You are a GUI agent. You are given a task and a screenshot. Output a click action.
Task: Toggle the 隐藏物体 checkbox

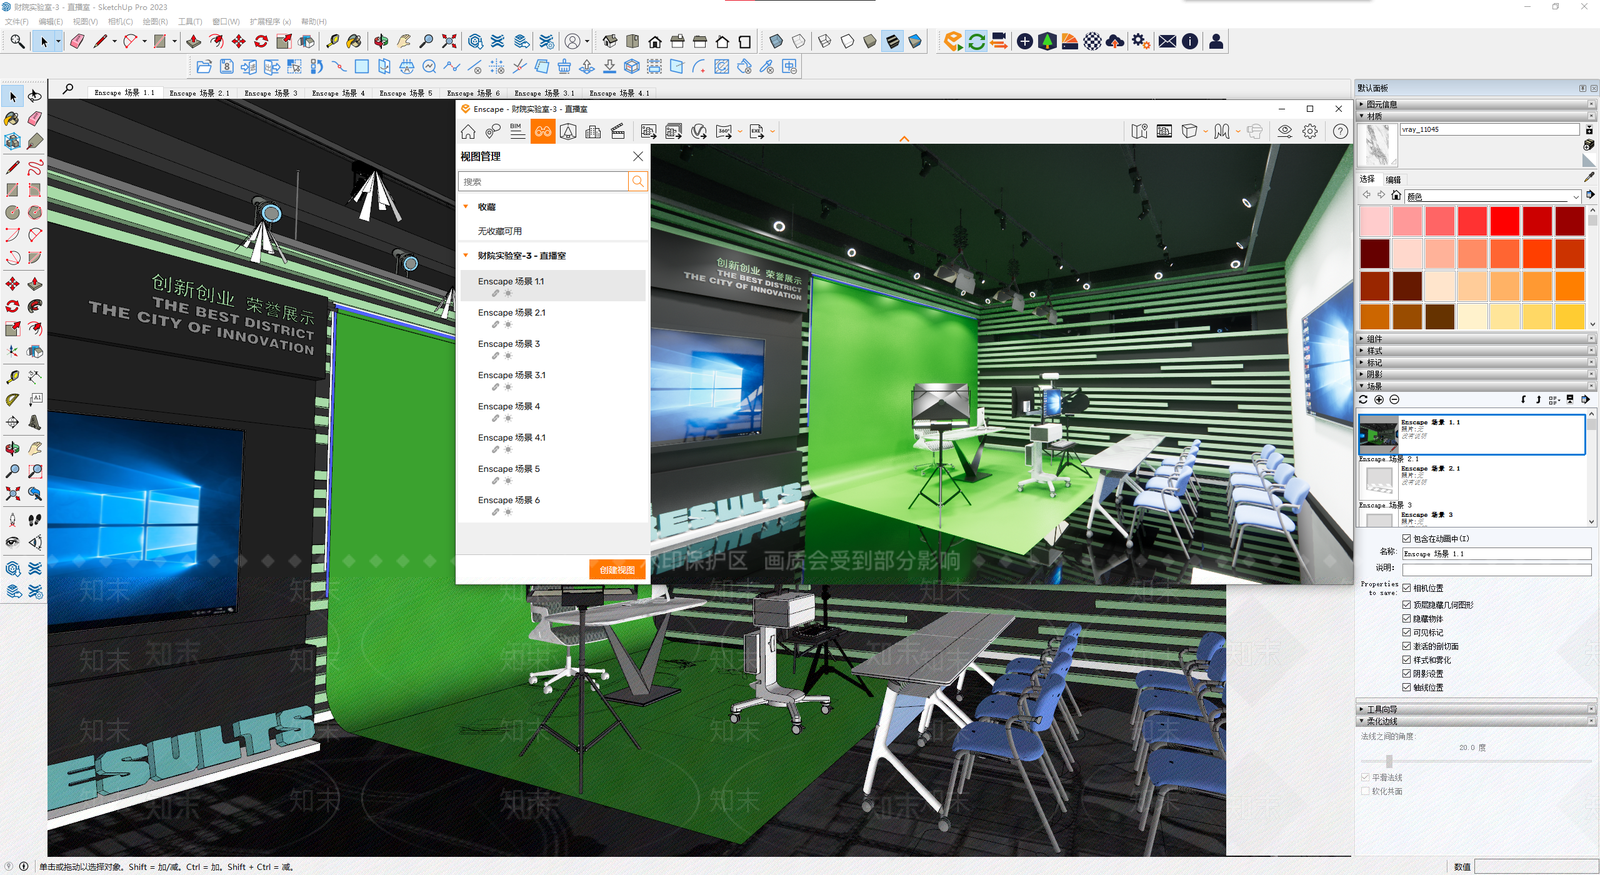(x=1406, y=619)
